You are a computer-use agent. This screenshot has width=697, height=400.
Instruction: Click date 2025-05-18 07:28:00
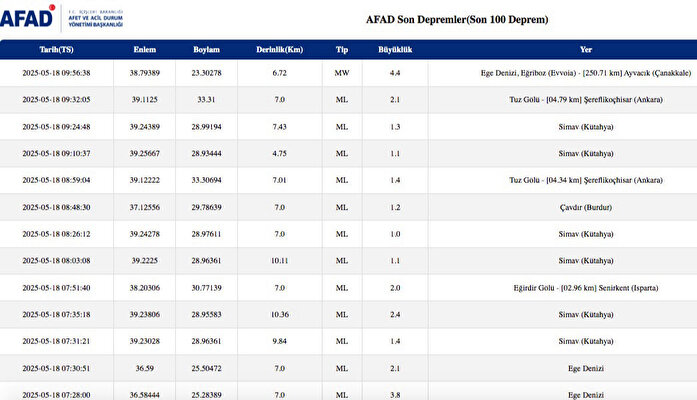pos(56,395)
